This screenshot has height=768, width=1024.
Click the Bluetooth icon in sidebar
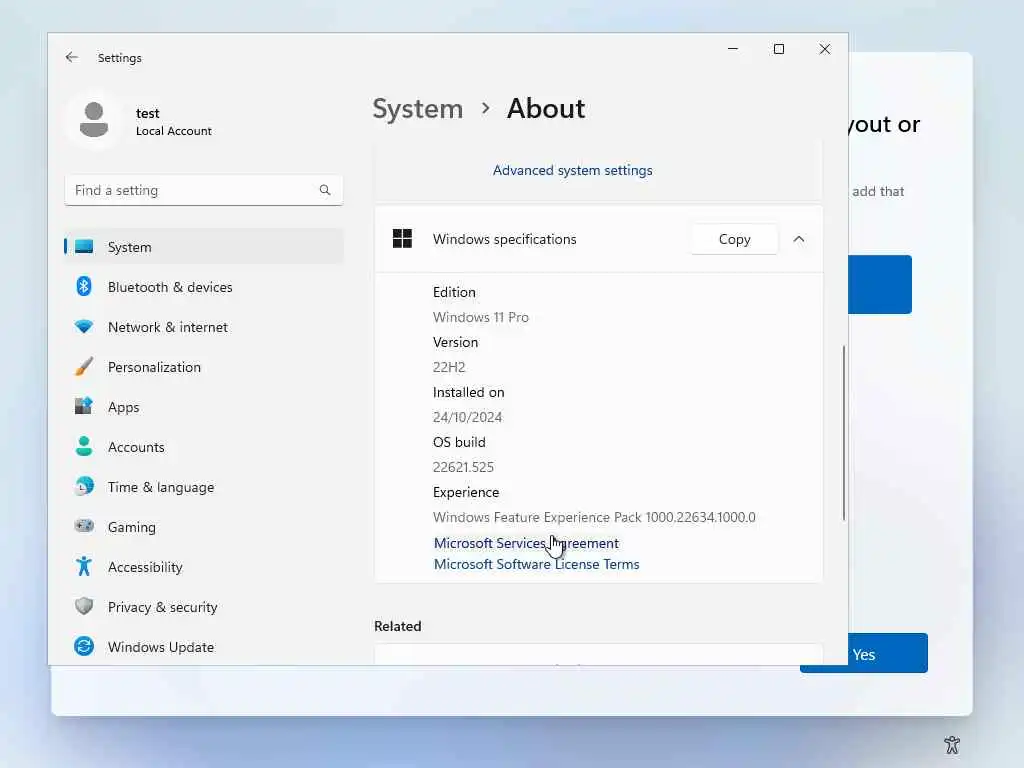coord(84,287)
